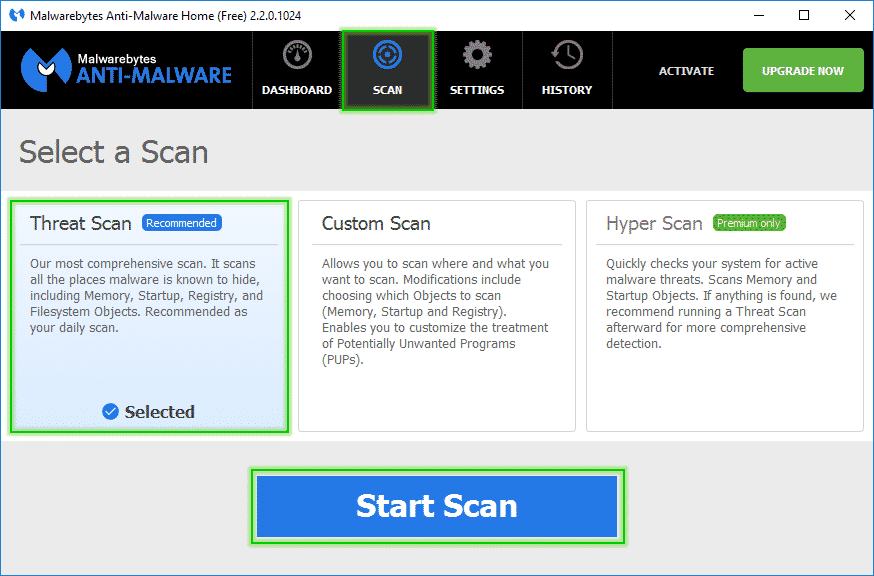The width and height of the screenshot is (874, 576).
Task: Minimize the Malwarebytes window
Action: pyautogui.click(x=758, y=16)
